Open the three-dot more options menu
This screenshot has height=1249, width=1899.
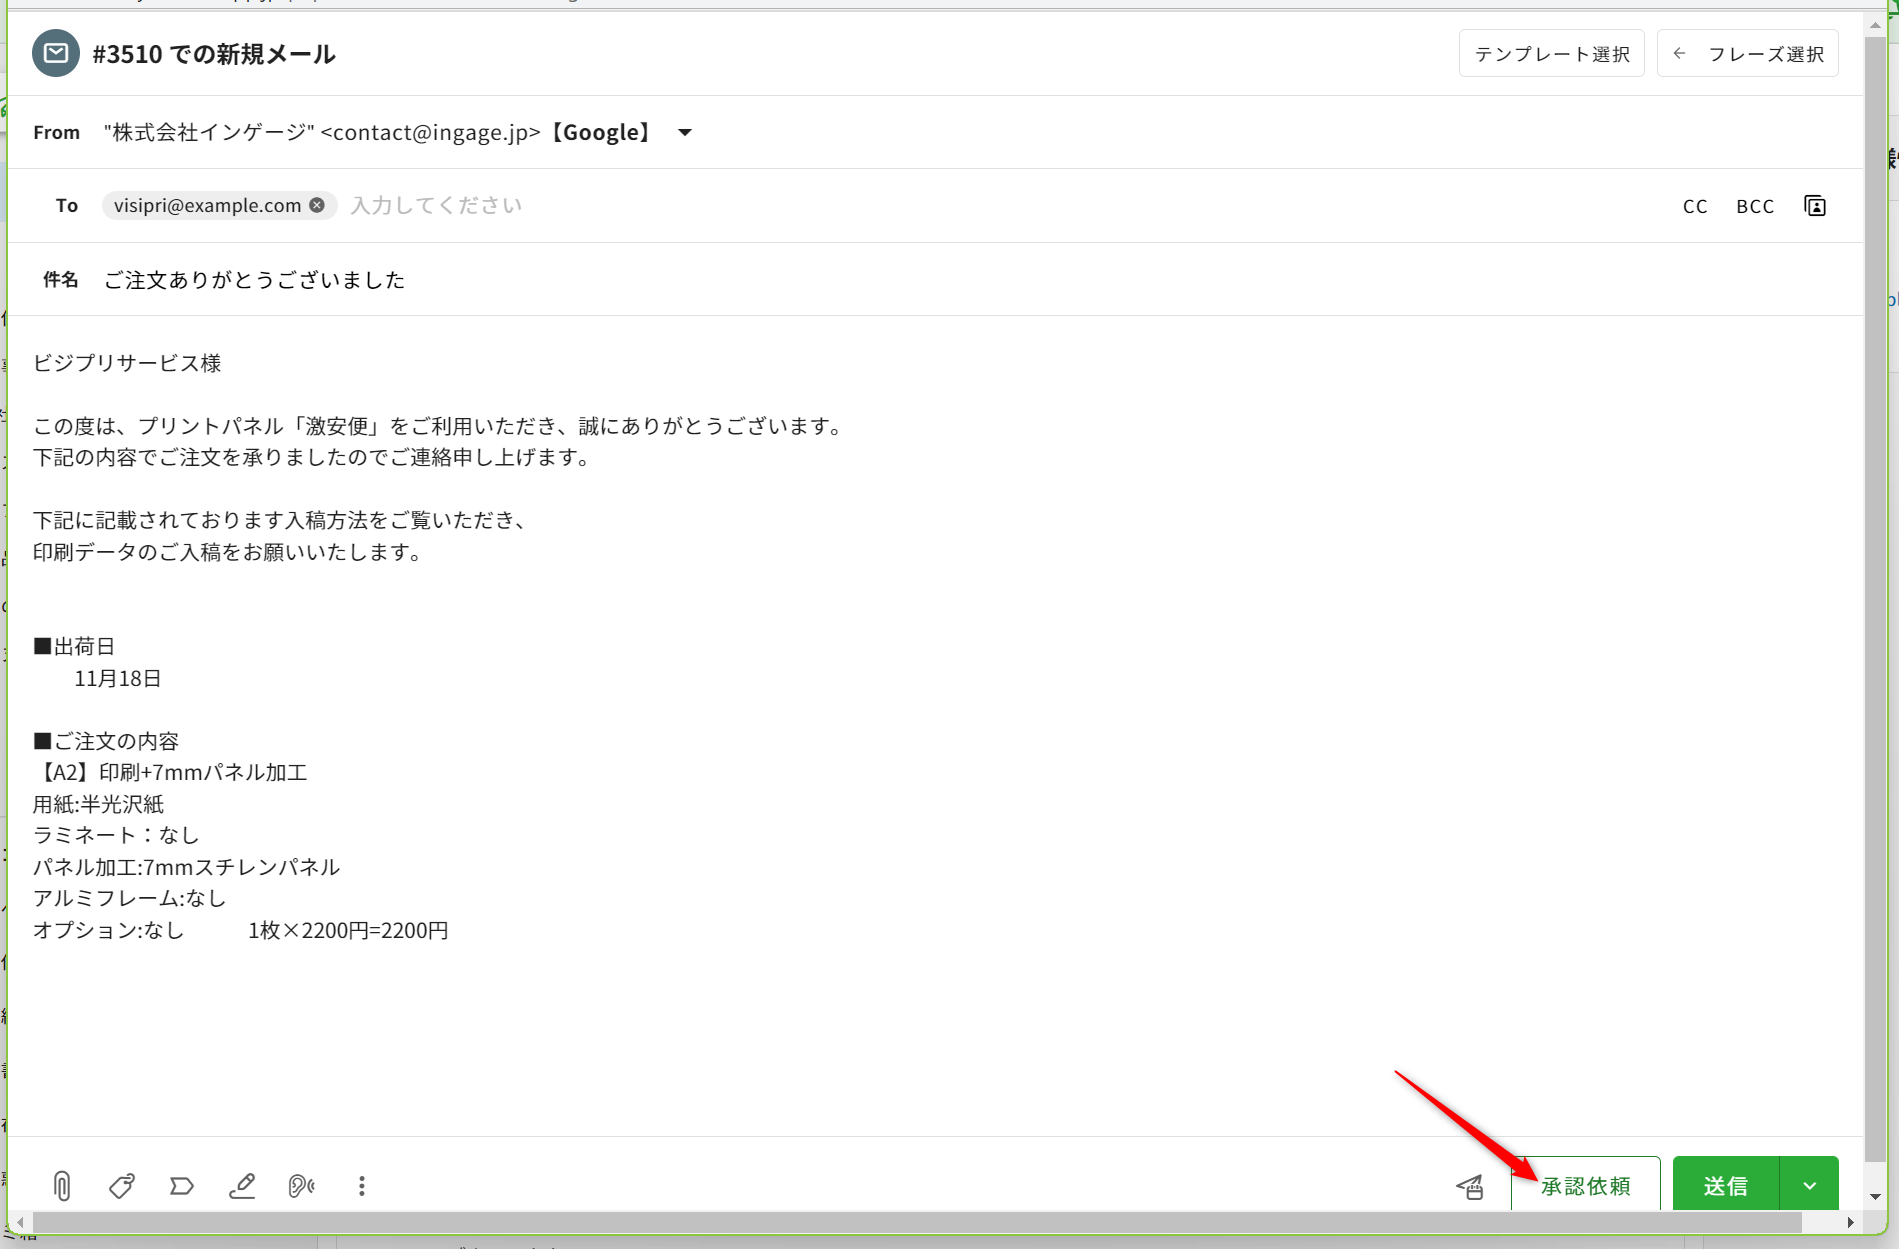pyautogui.click(x=362, y=1186)
